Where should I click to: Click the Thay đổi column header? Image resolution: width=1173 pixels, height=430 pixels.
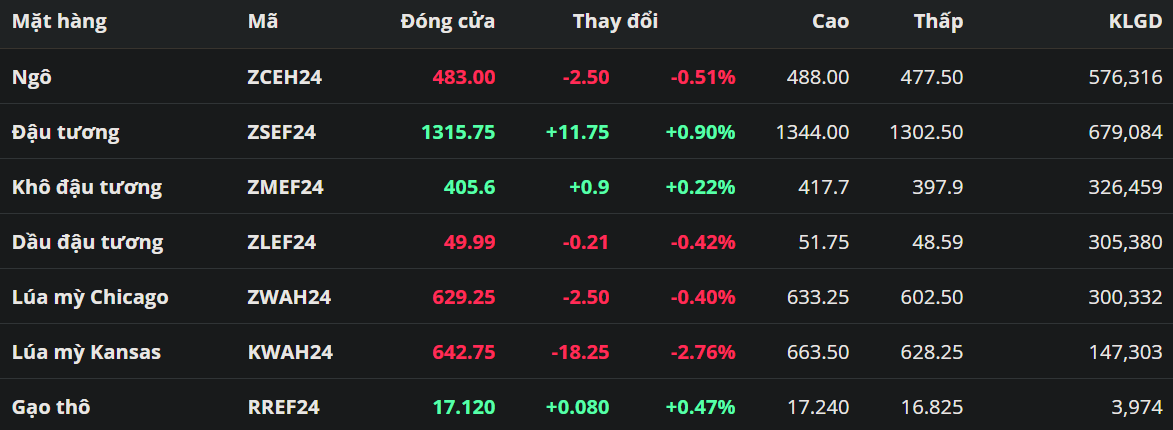click(615, 21)
